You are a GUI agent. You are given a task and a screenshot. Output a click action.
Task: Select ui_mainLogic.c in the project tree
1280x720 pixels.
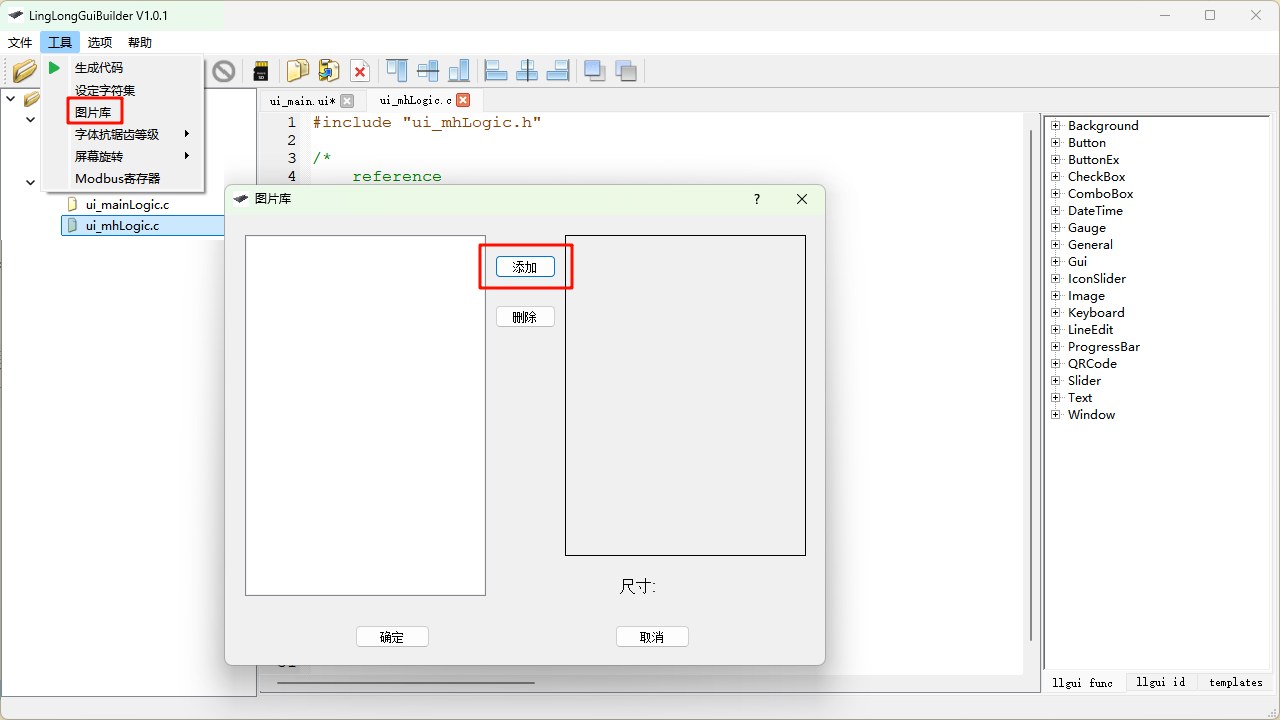(x=127, y=205)
